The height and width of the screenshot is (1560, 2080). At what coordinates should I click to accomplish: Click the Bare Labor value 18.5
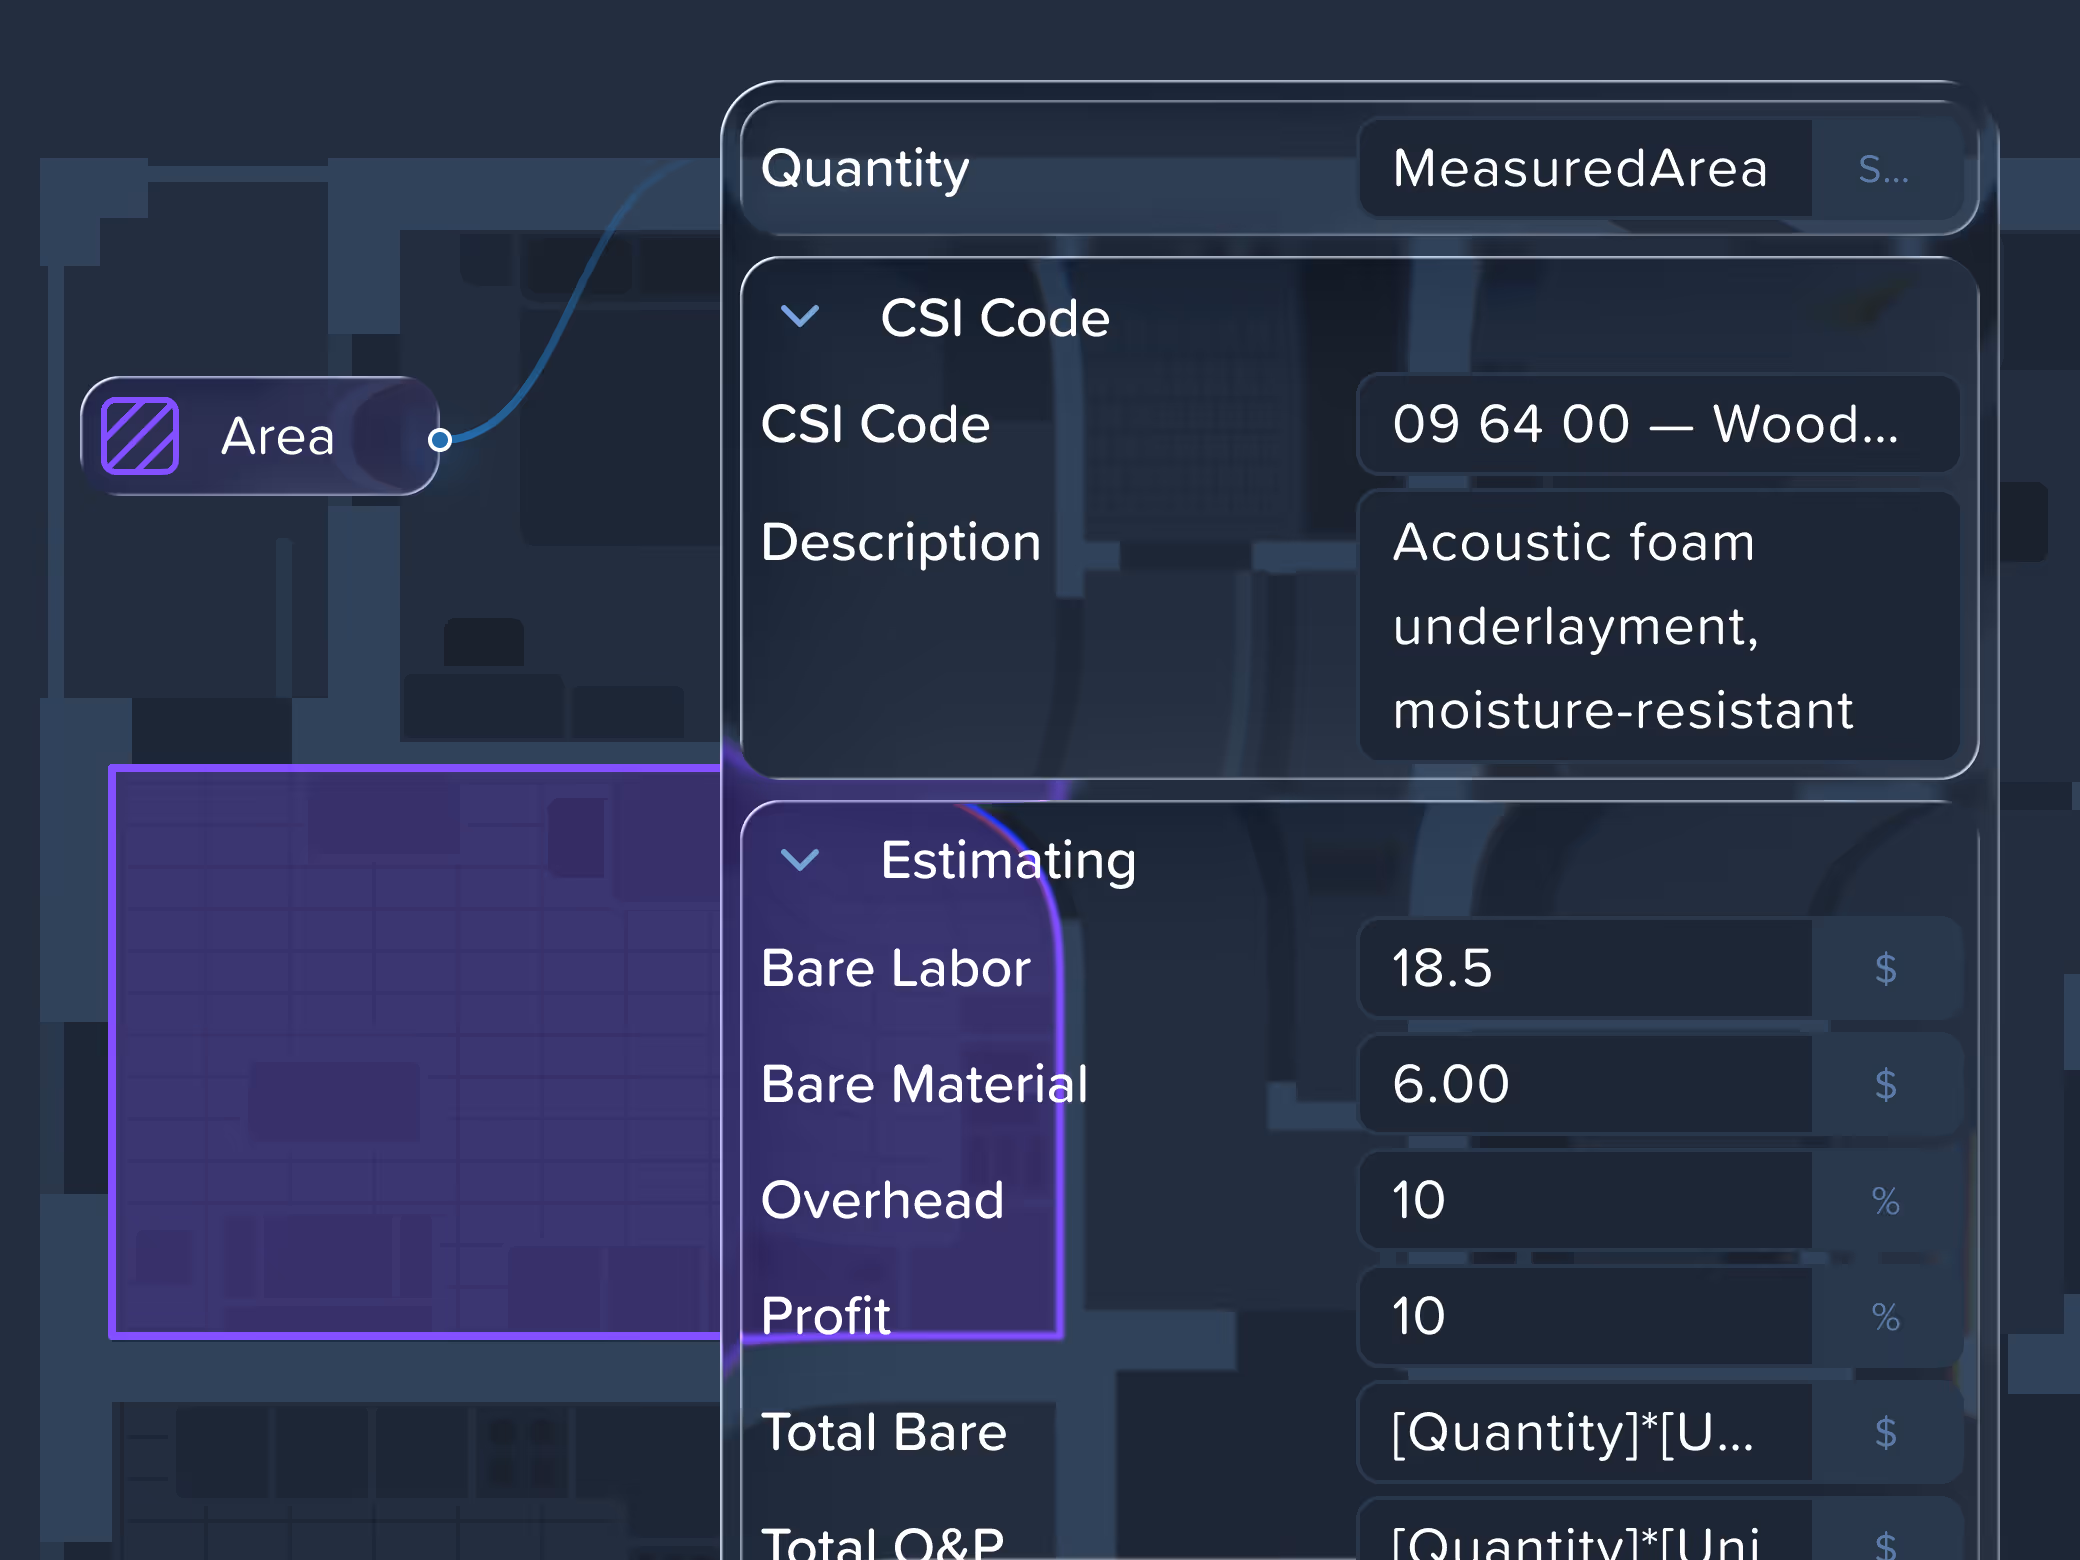1582,968
